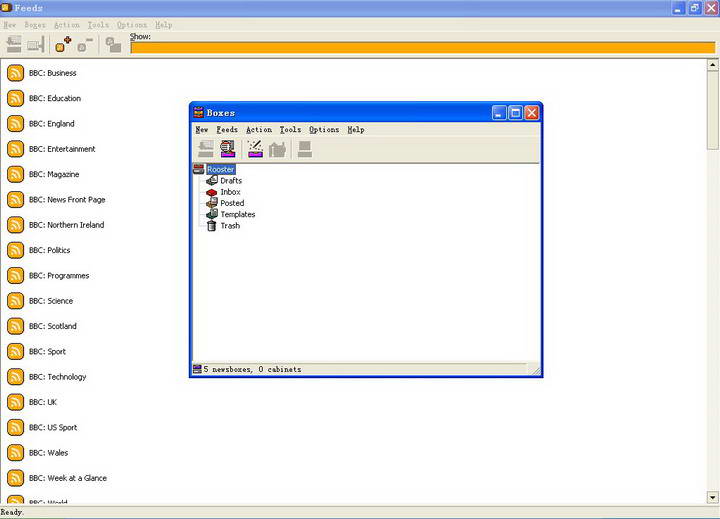Click the globe search icon in Boxes toolbar
The height and width of the screenshot is (519, 720).
pyautogui.click(x=228, y=149)
